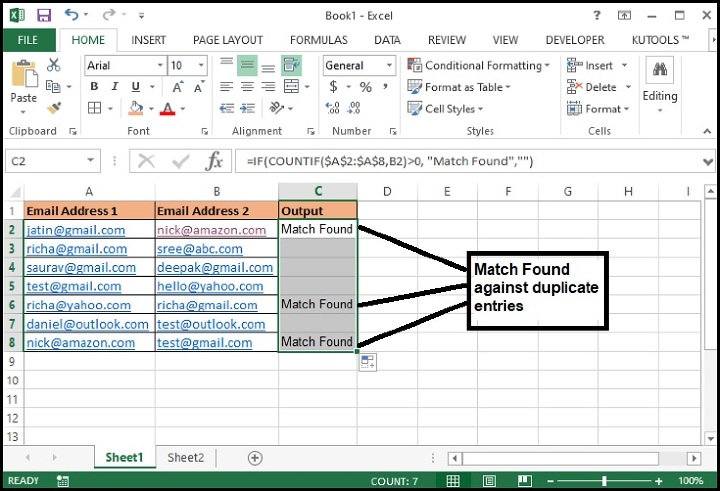Increase the cell indent
The image size is (720, 491).
tap(248, 108)
